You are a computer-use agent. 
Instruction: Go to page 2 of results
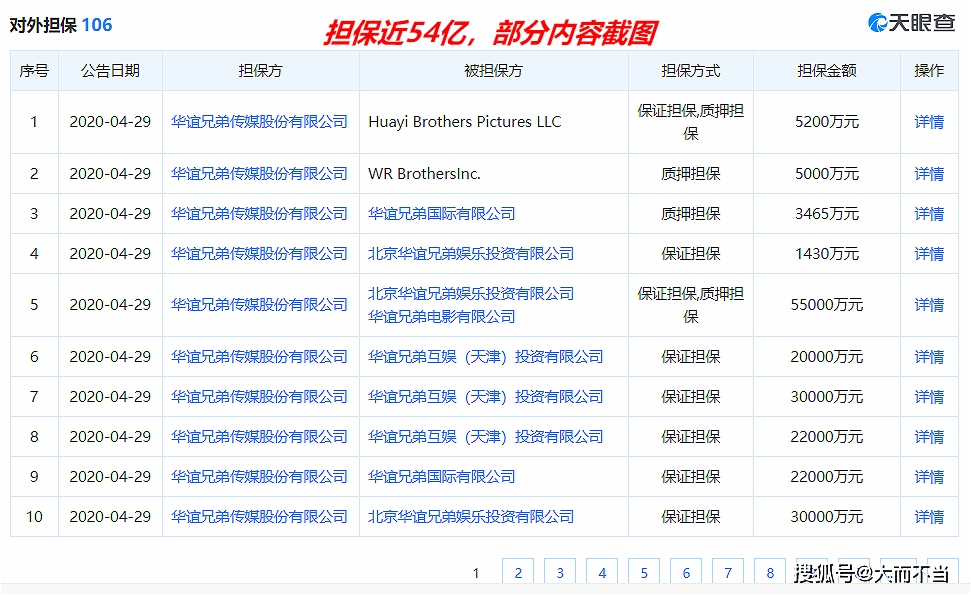pos(518,572)
